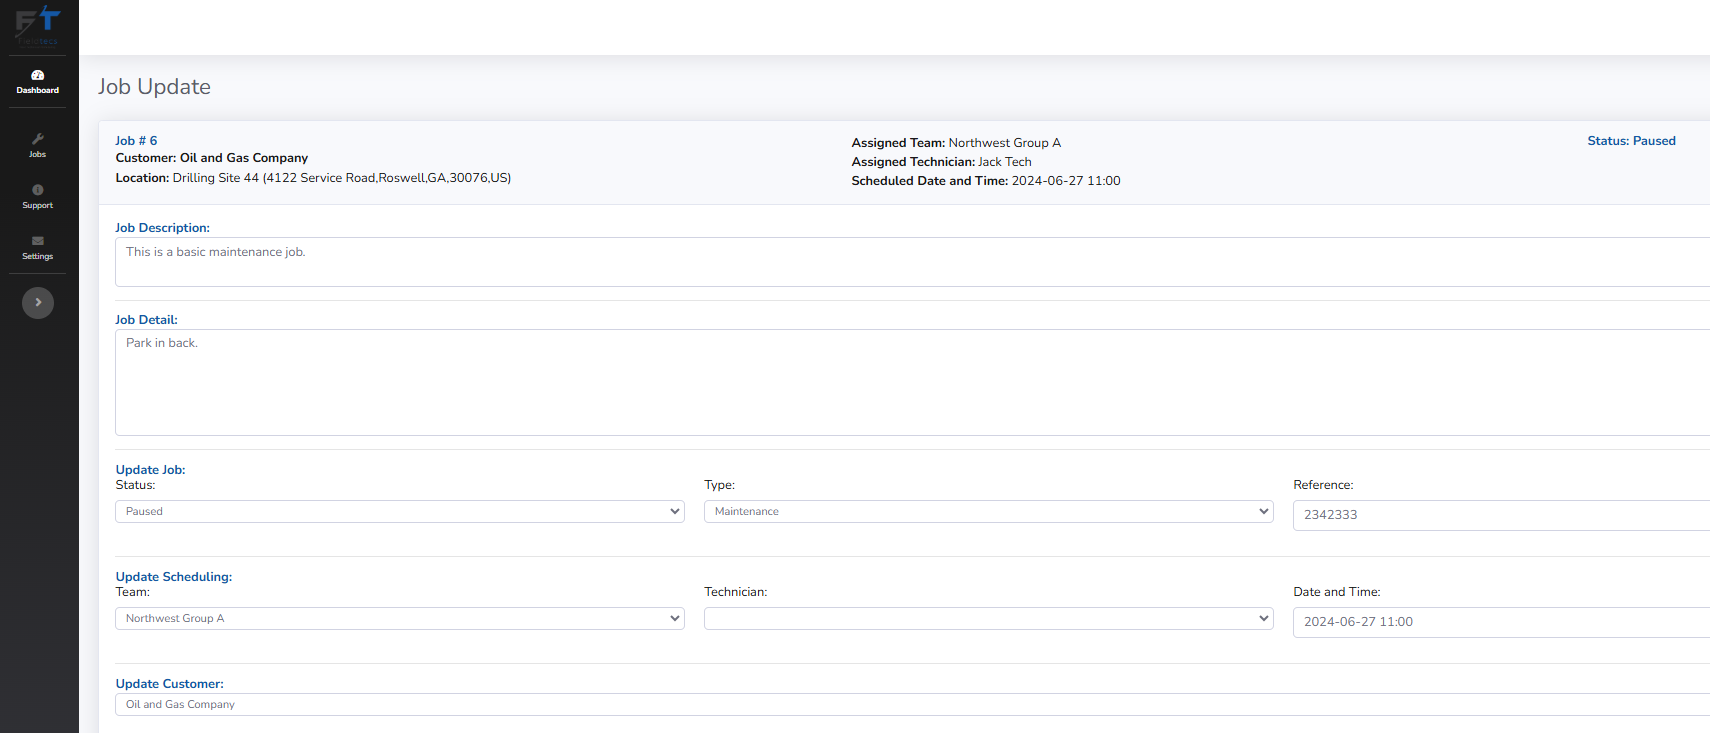Viewport: 1710px width, 733px height.
Task: Open the Team dropdown showing Northwest Group A
Action: [x=399, y=618]
